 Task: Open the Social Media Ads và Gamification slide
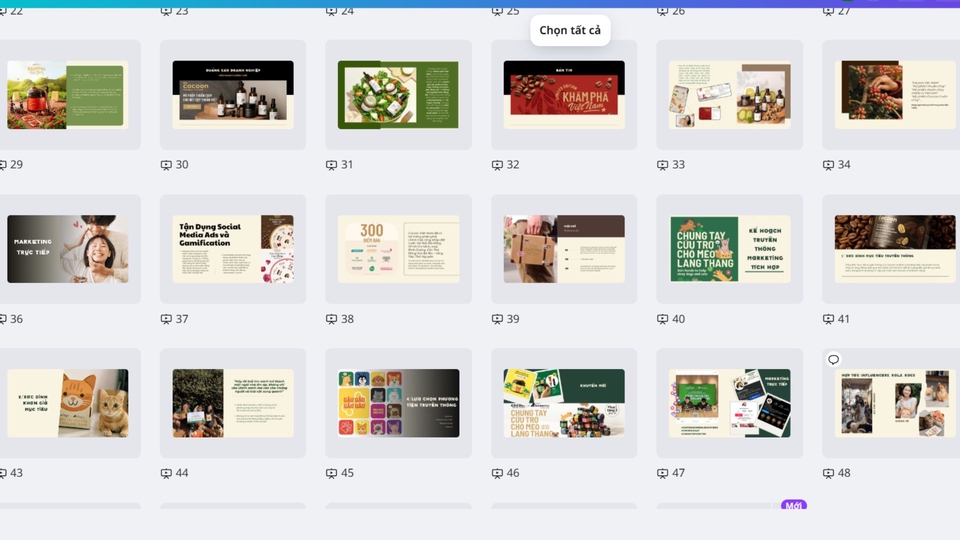233,249
